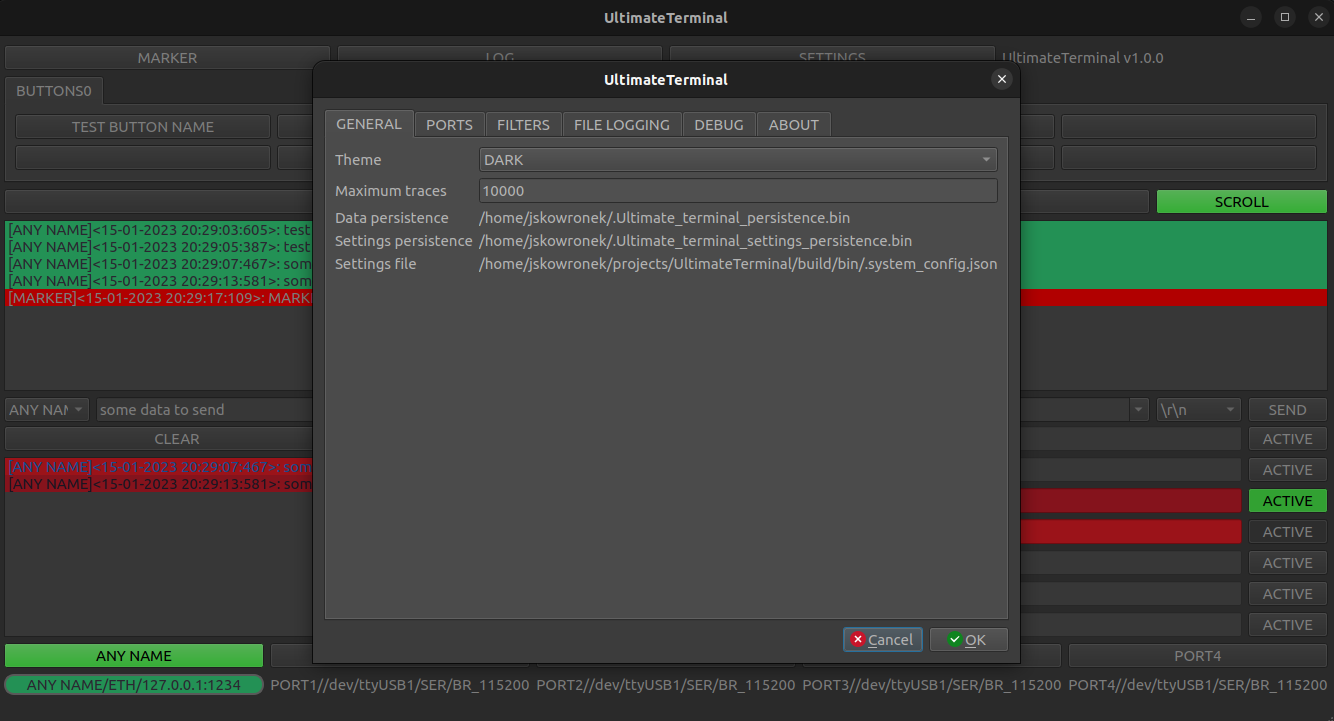The image size is (1334, 721).
Task: Click the red X icon on Cancel
Action: point(858,639)
